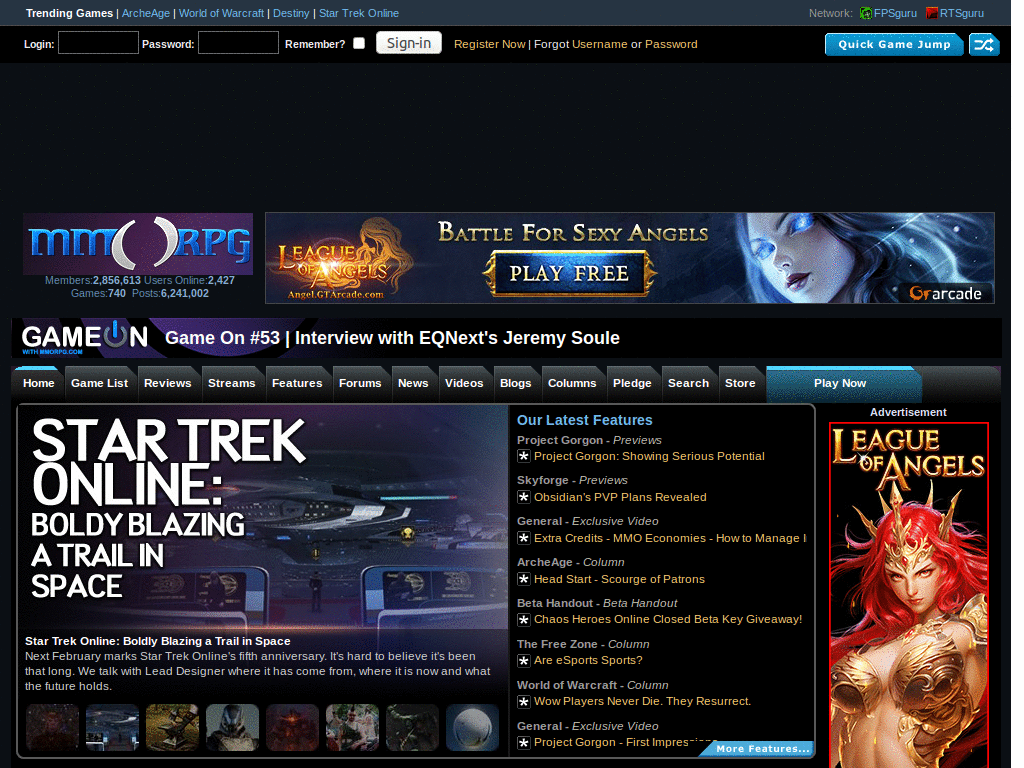Open the Destiny trending game link
1024x768 pixels.
click(x=291, y=13)
